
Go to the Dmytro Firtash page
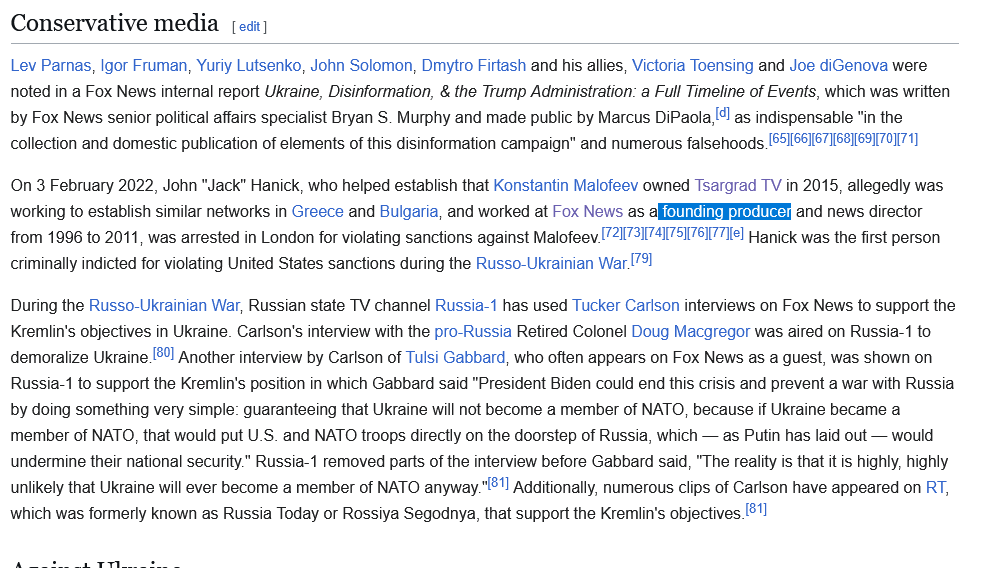tap(473, 66)
